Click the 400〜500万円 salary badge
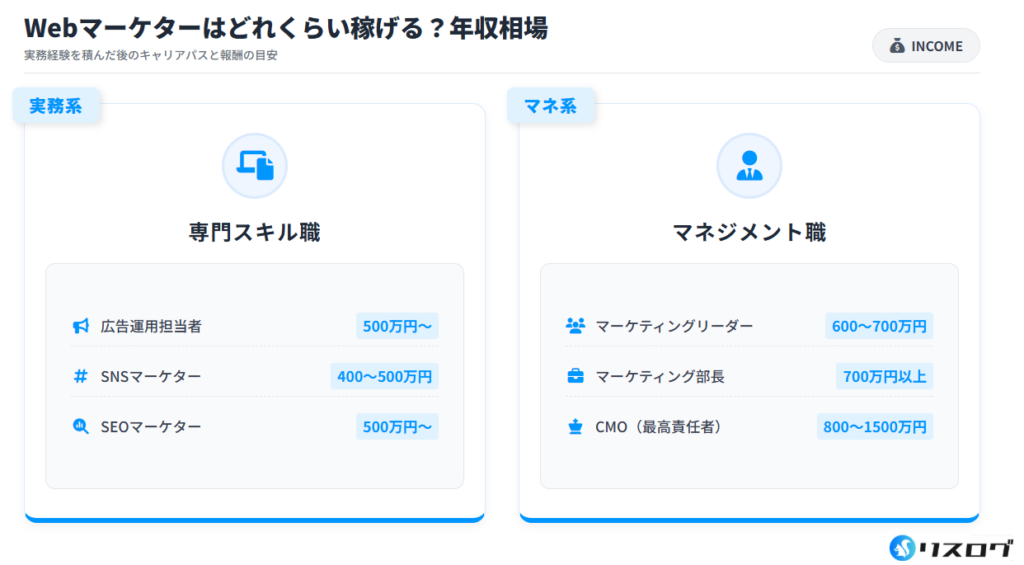The height and width of the screenshot is (565, 1024). point(385,376)
